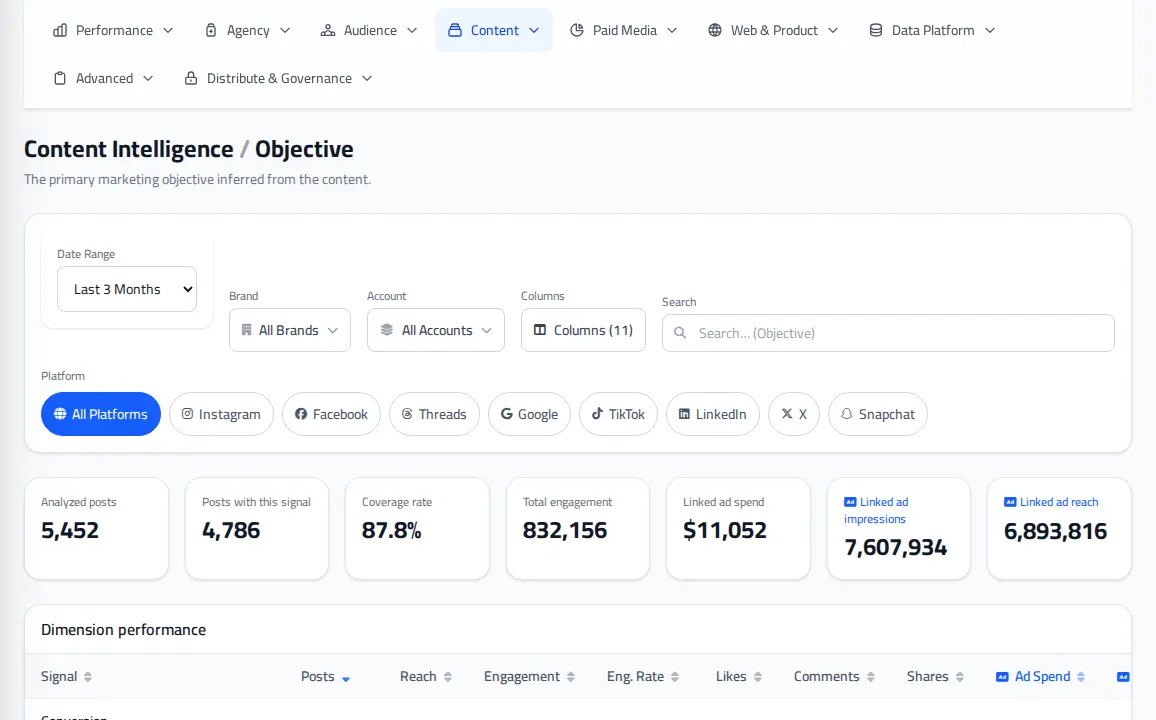Image resolution: width=1156 pixels, height=720 pixels.
Task: Toggle the TikTok platform filter
Action: point(618,414)
